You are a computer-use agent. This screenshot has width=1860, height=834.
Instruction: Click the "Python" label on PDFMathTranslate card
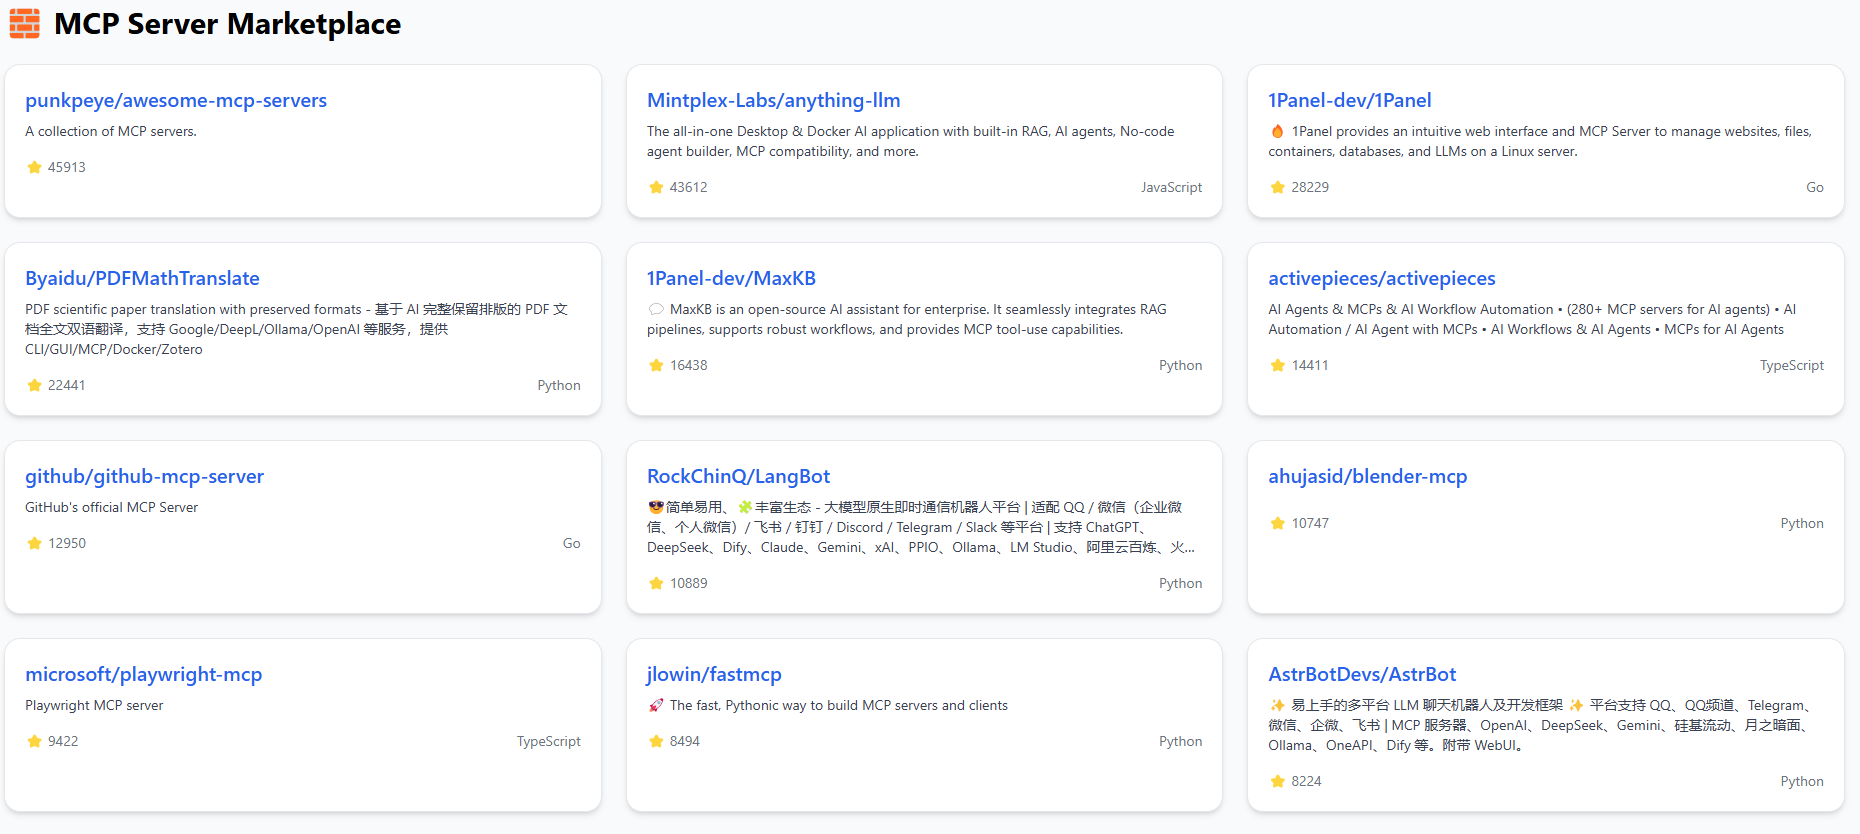click(x=559, y=385)
